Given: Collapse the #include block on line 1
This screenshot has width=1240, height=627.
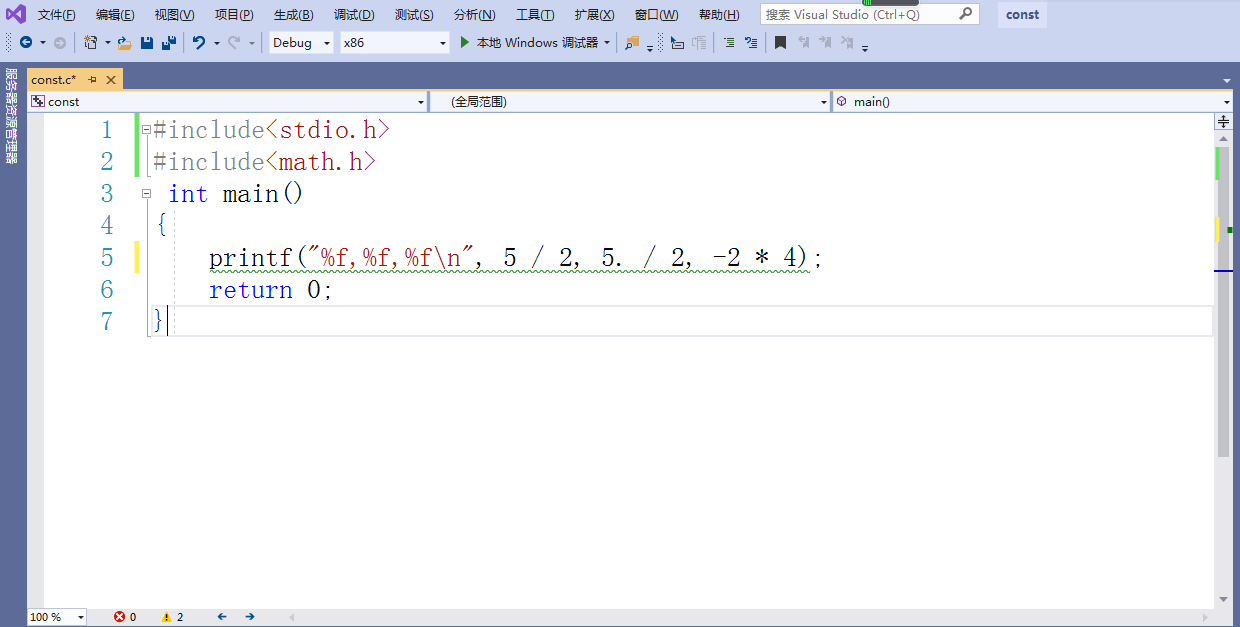Looking at the screenshot, I should tap(147, 129).
